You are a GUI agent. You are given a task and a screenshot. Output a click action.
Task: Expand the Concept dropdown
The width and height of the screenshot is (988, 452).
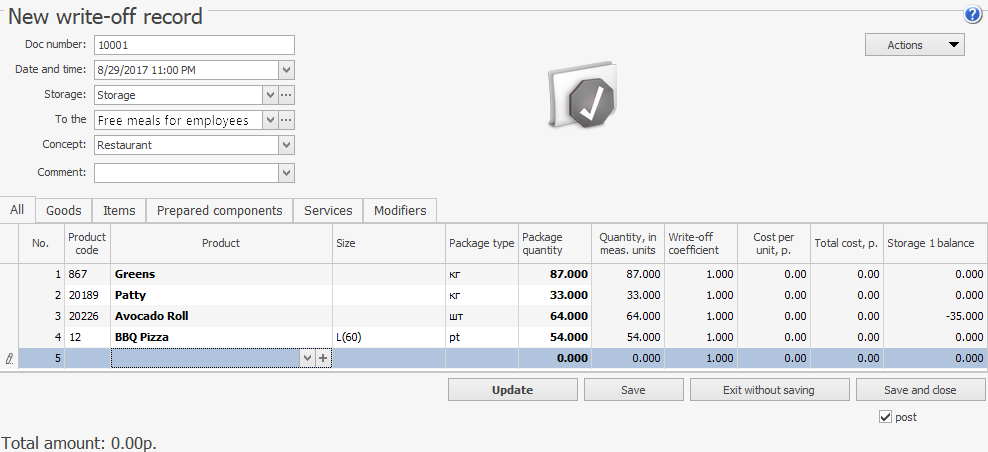point(286,145)
